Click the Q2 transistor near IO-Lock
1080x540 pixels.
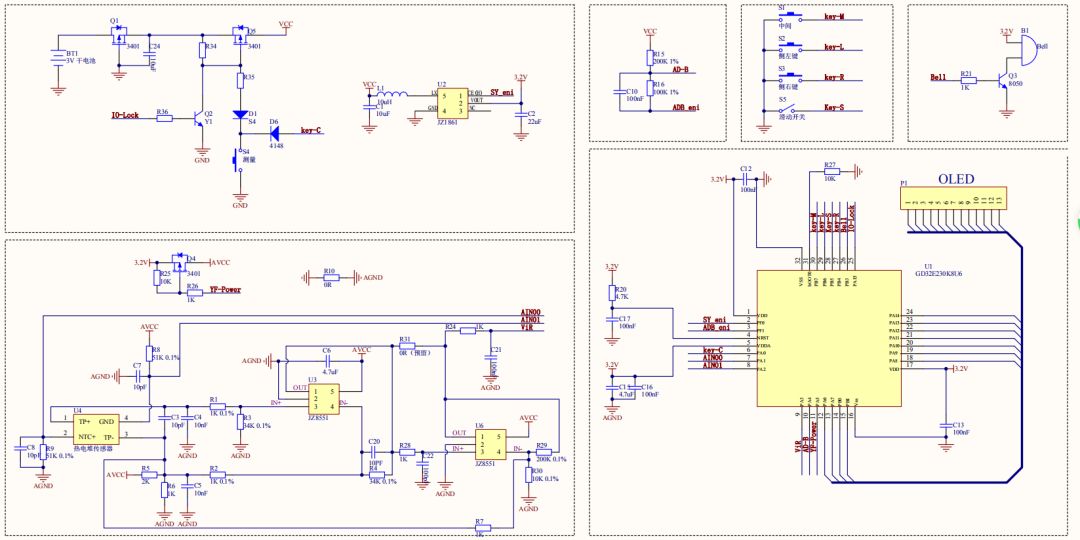198,117
